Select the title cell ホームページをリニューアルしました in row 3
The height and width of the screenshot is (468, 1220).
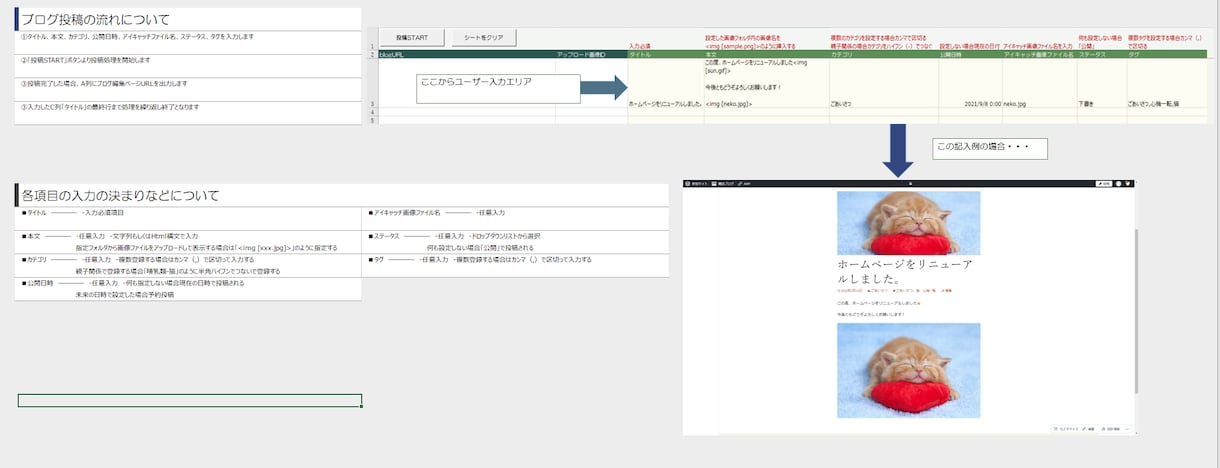click(x=665, y=83)
